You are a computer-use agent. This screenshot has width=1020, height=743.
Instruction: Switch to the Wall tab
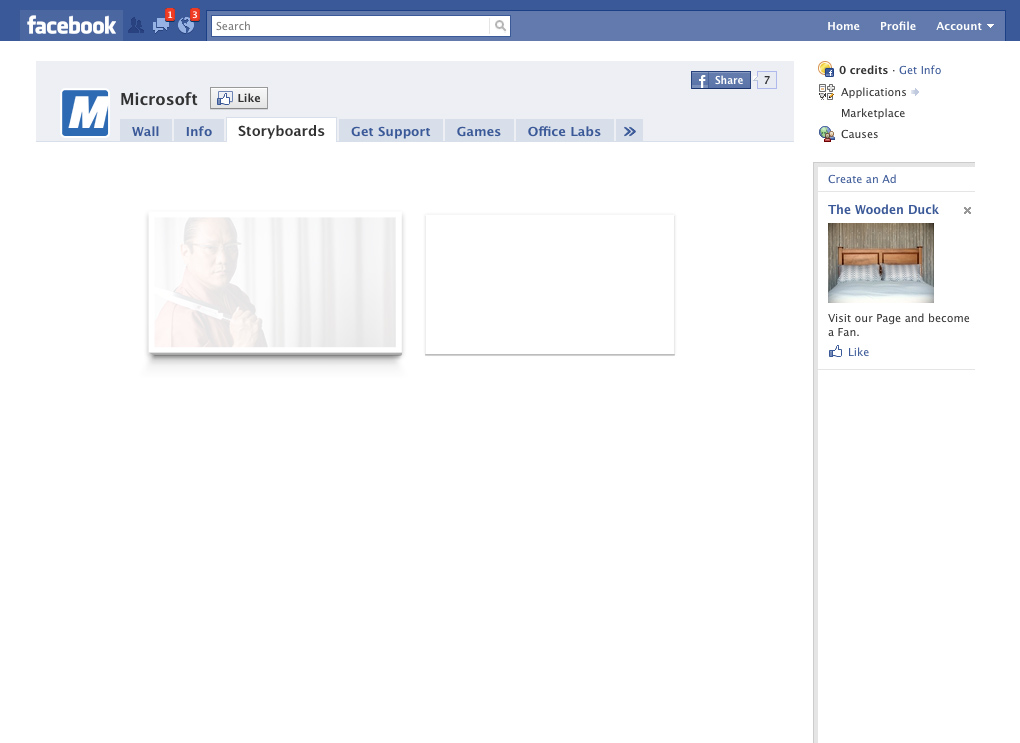(146, 131)
